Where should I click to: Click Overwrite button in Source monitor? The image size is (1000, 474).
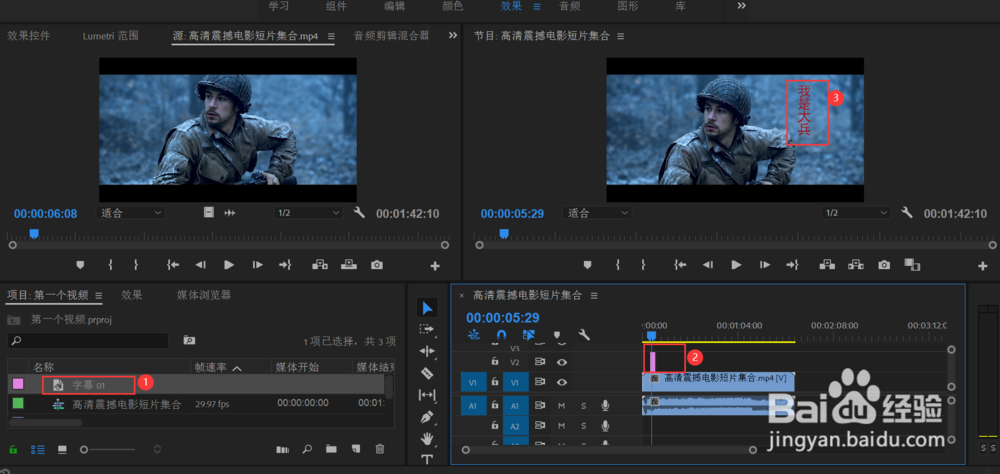pyautogui.click(x=348, y=265)
